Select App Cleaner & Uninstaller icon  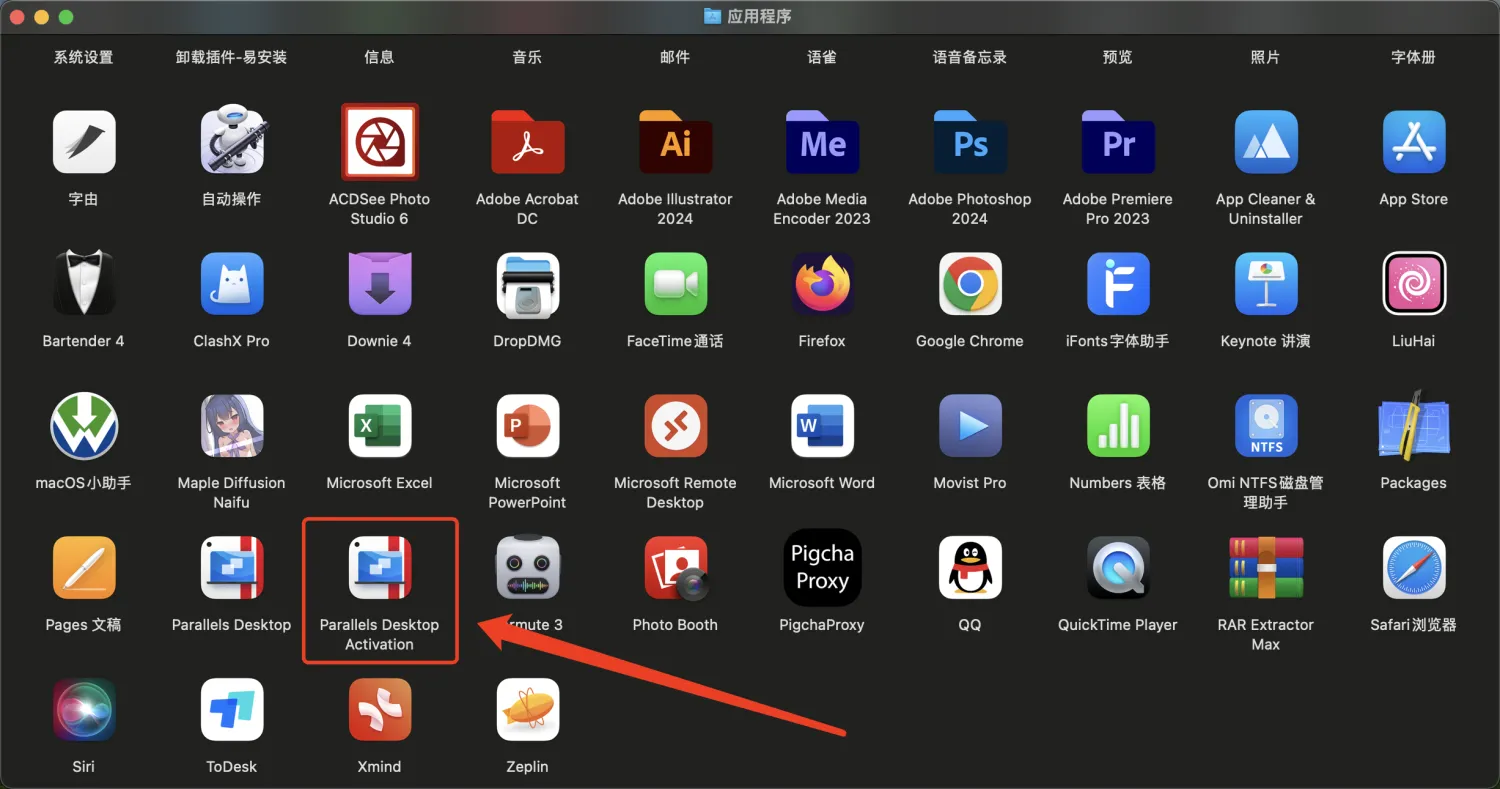(x=1266, y=142)
